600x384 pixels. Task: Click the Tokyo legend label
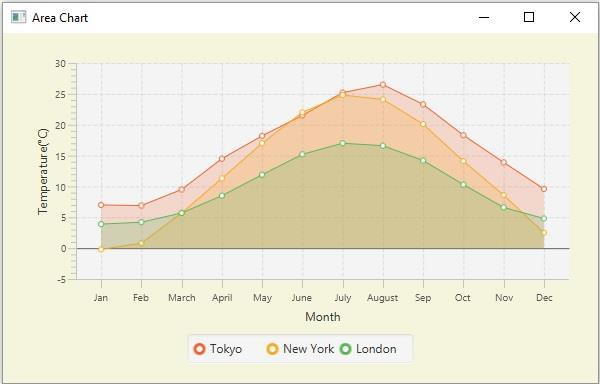(226, 349)
